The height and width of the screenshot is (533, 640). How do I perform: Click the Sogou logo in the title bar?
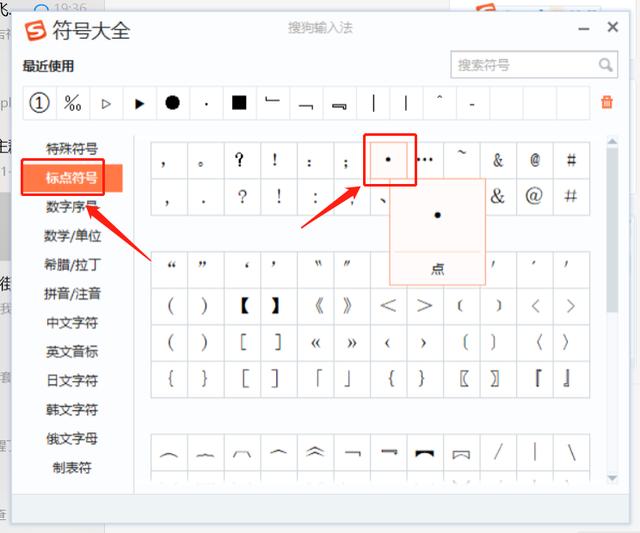coord(35,30)
